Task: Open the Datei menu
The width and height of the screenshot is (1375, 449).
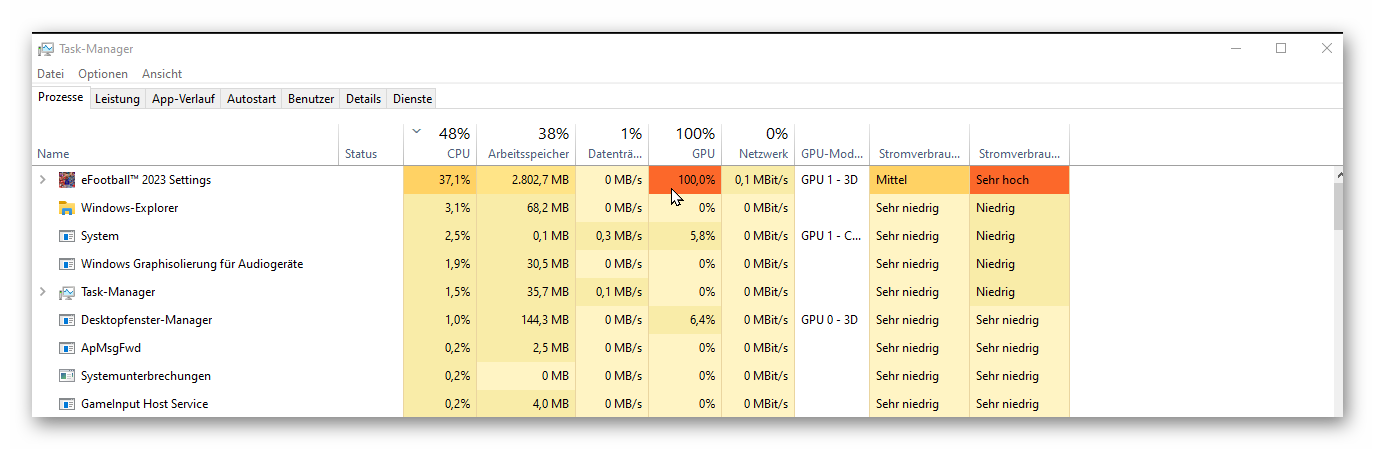Action: pos(50,74)
